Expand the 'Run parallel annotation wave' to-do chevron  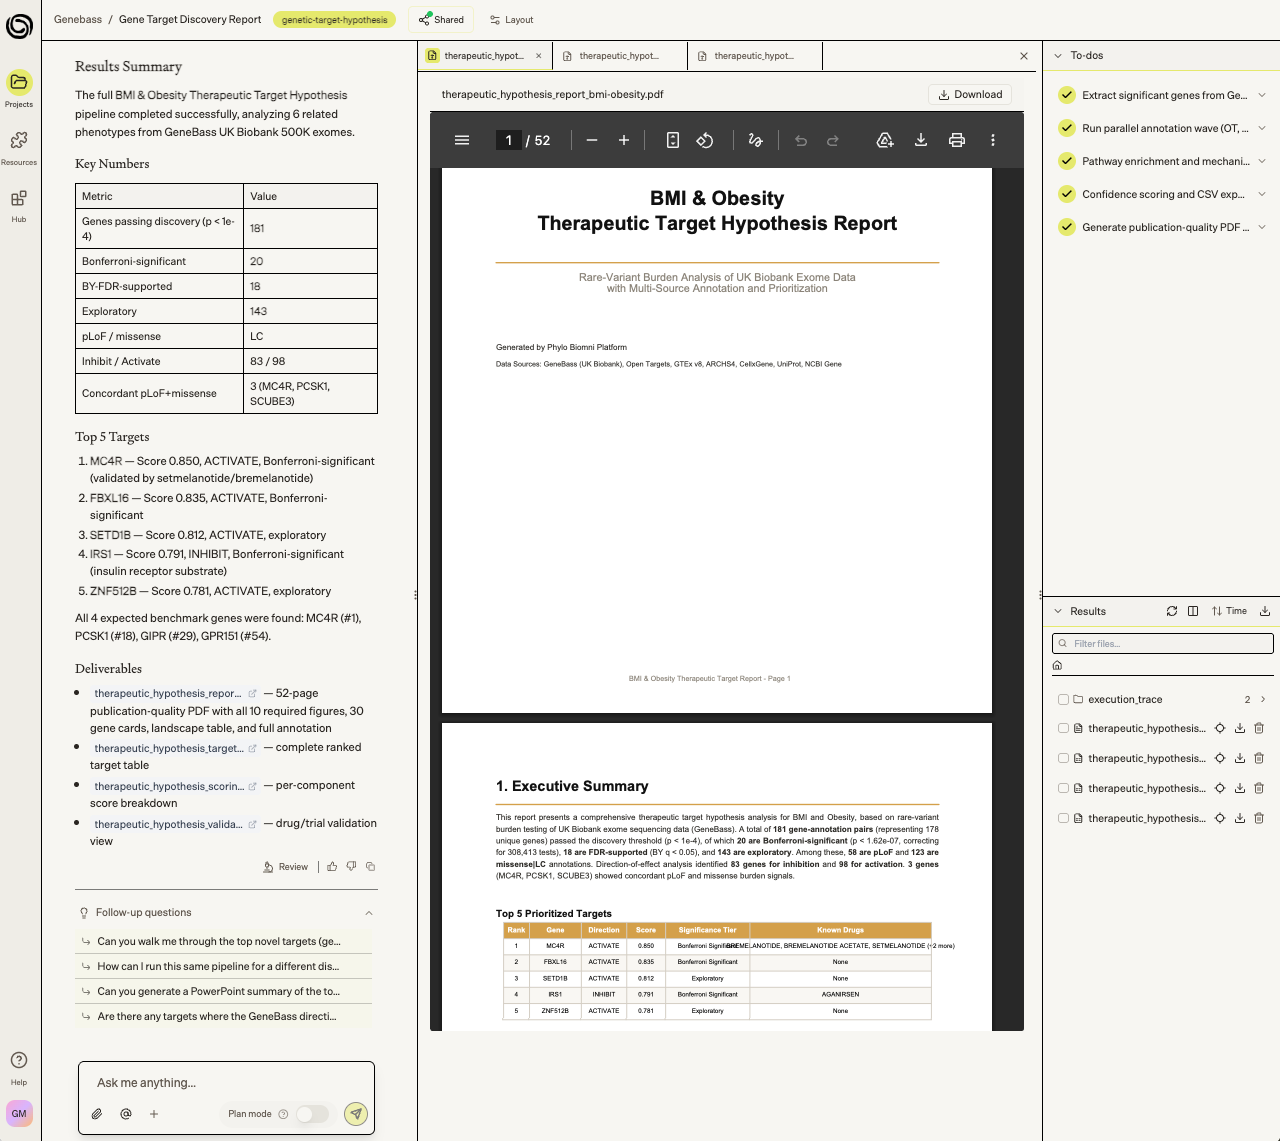coord(1262,128)
